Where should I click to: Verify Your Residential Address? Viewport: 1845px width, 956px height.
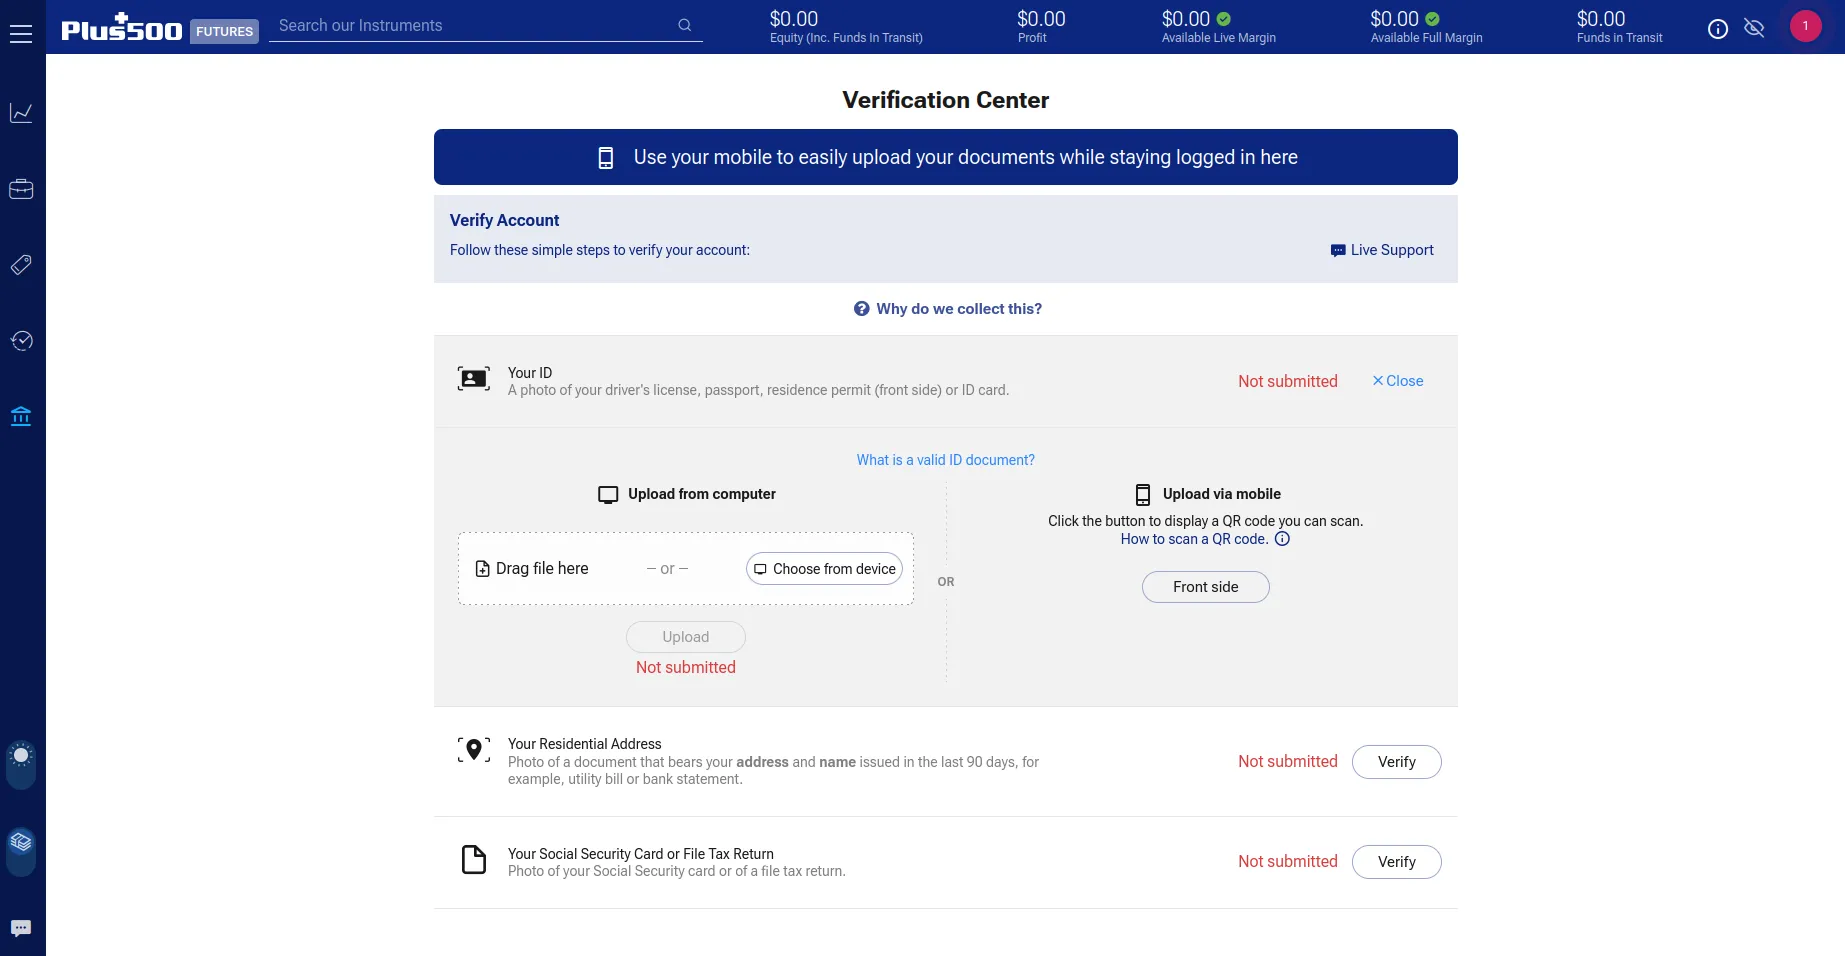click(1396, 762)
